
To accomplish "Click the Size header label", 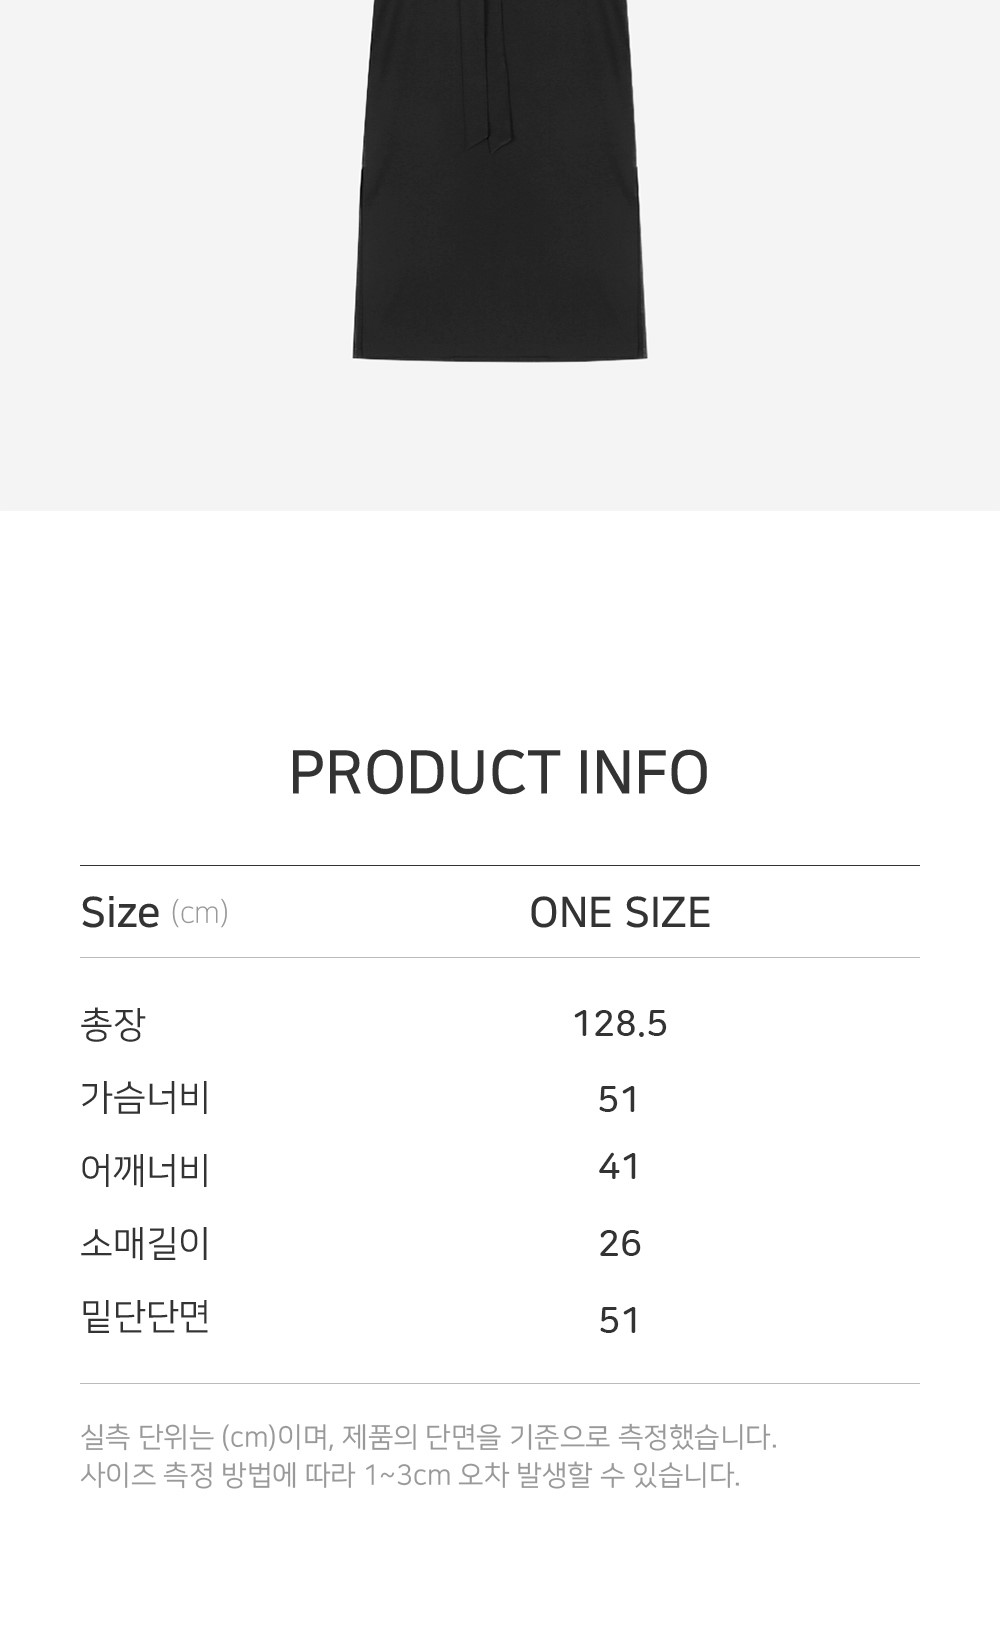I will point(120,912).
